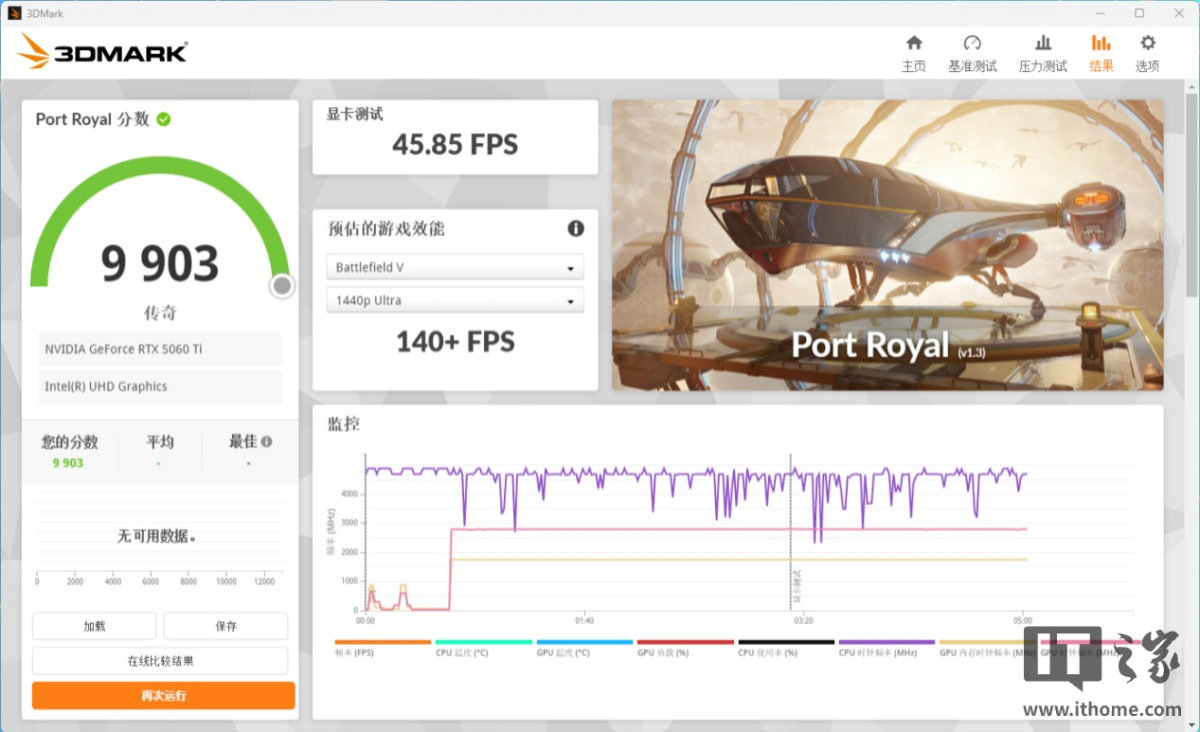This screenshot has width=1200, height=732.
Task: Click the Port Royal preview image
Action: [887, 245]
